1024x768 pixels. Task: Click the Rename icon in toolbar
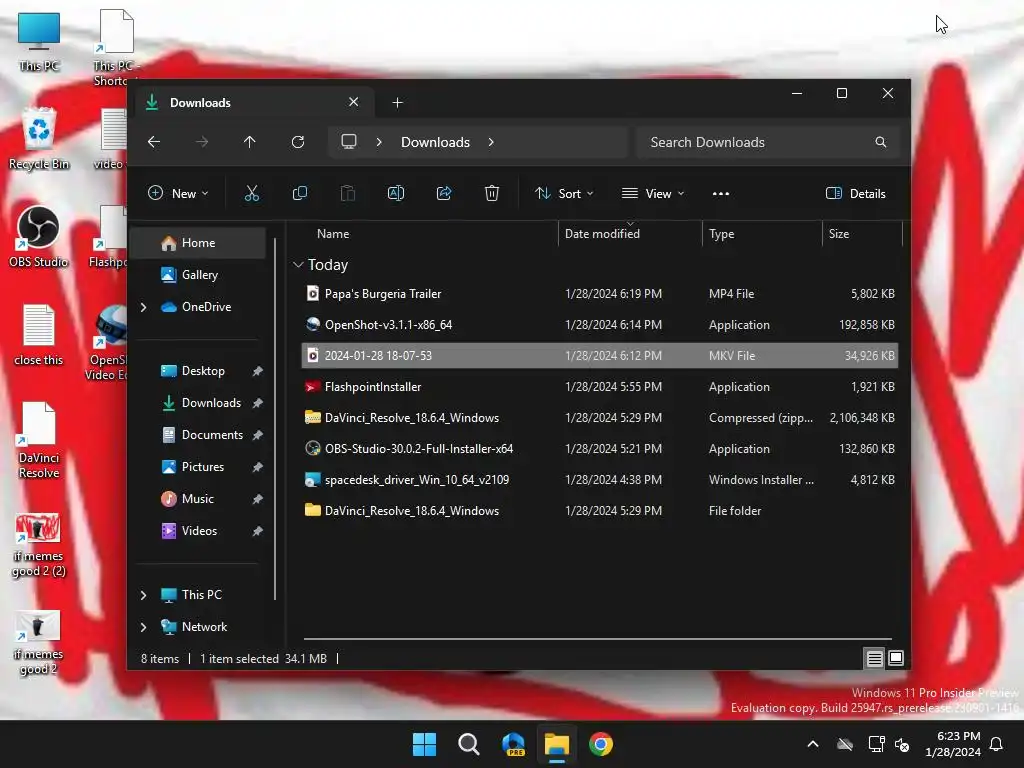pos(396,193)
